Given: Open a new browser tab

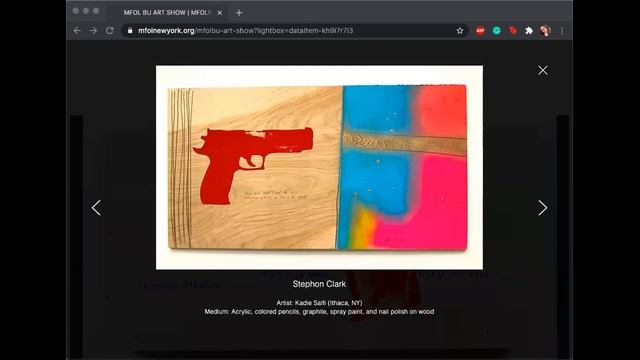Looking at the screenshot, I should pyautogui.click(x=239, y=13).
